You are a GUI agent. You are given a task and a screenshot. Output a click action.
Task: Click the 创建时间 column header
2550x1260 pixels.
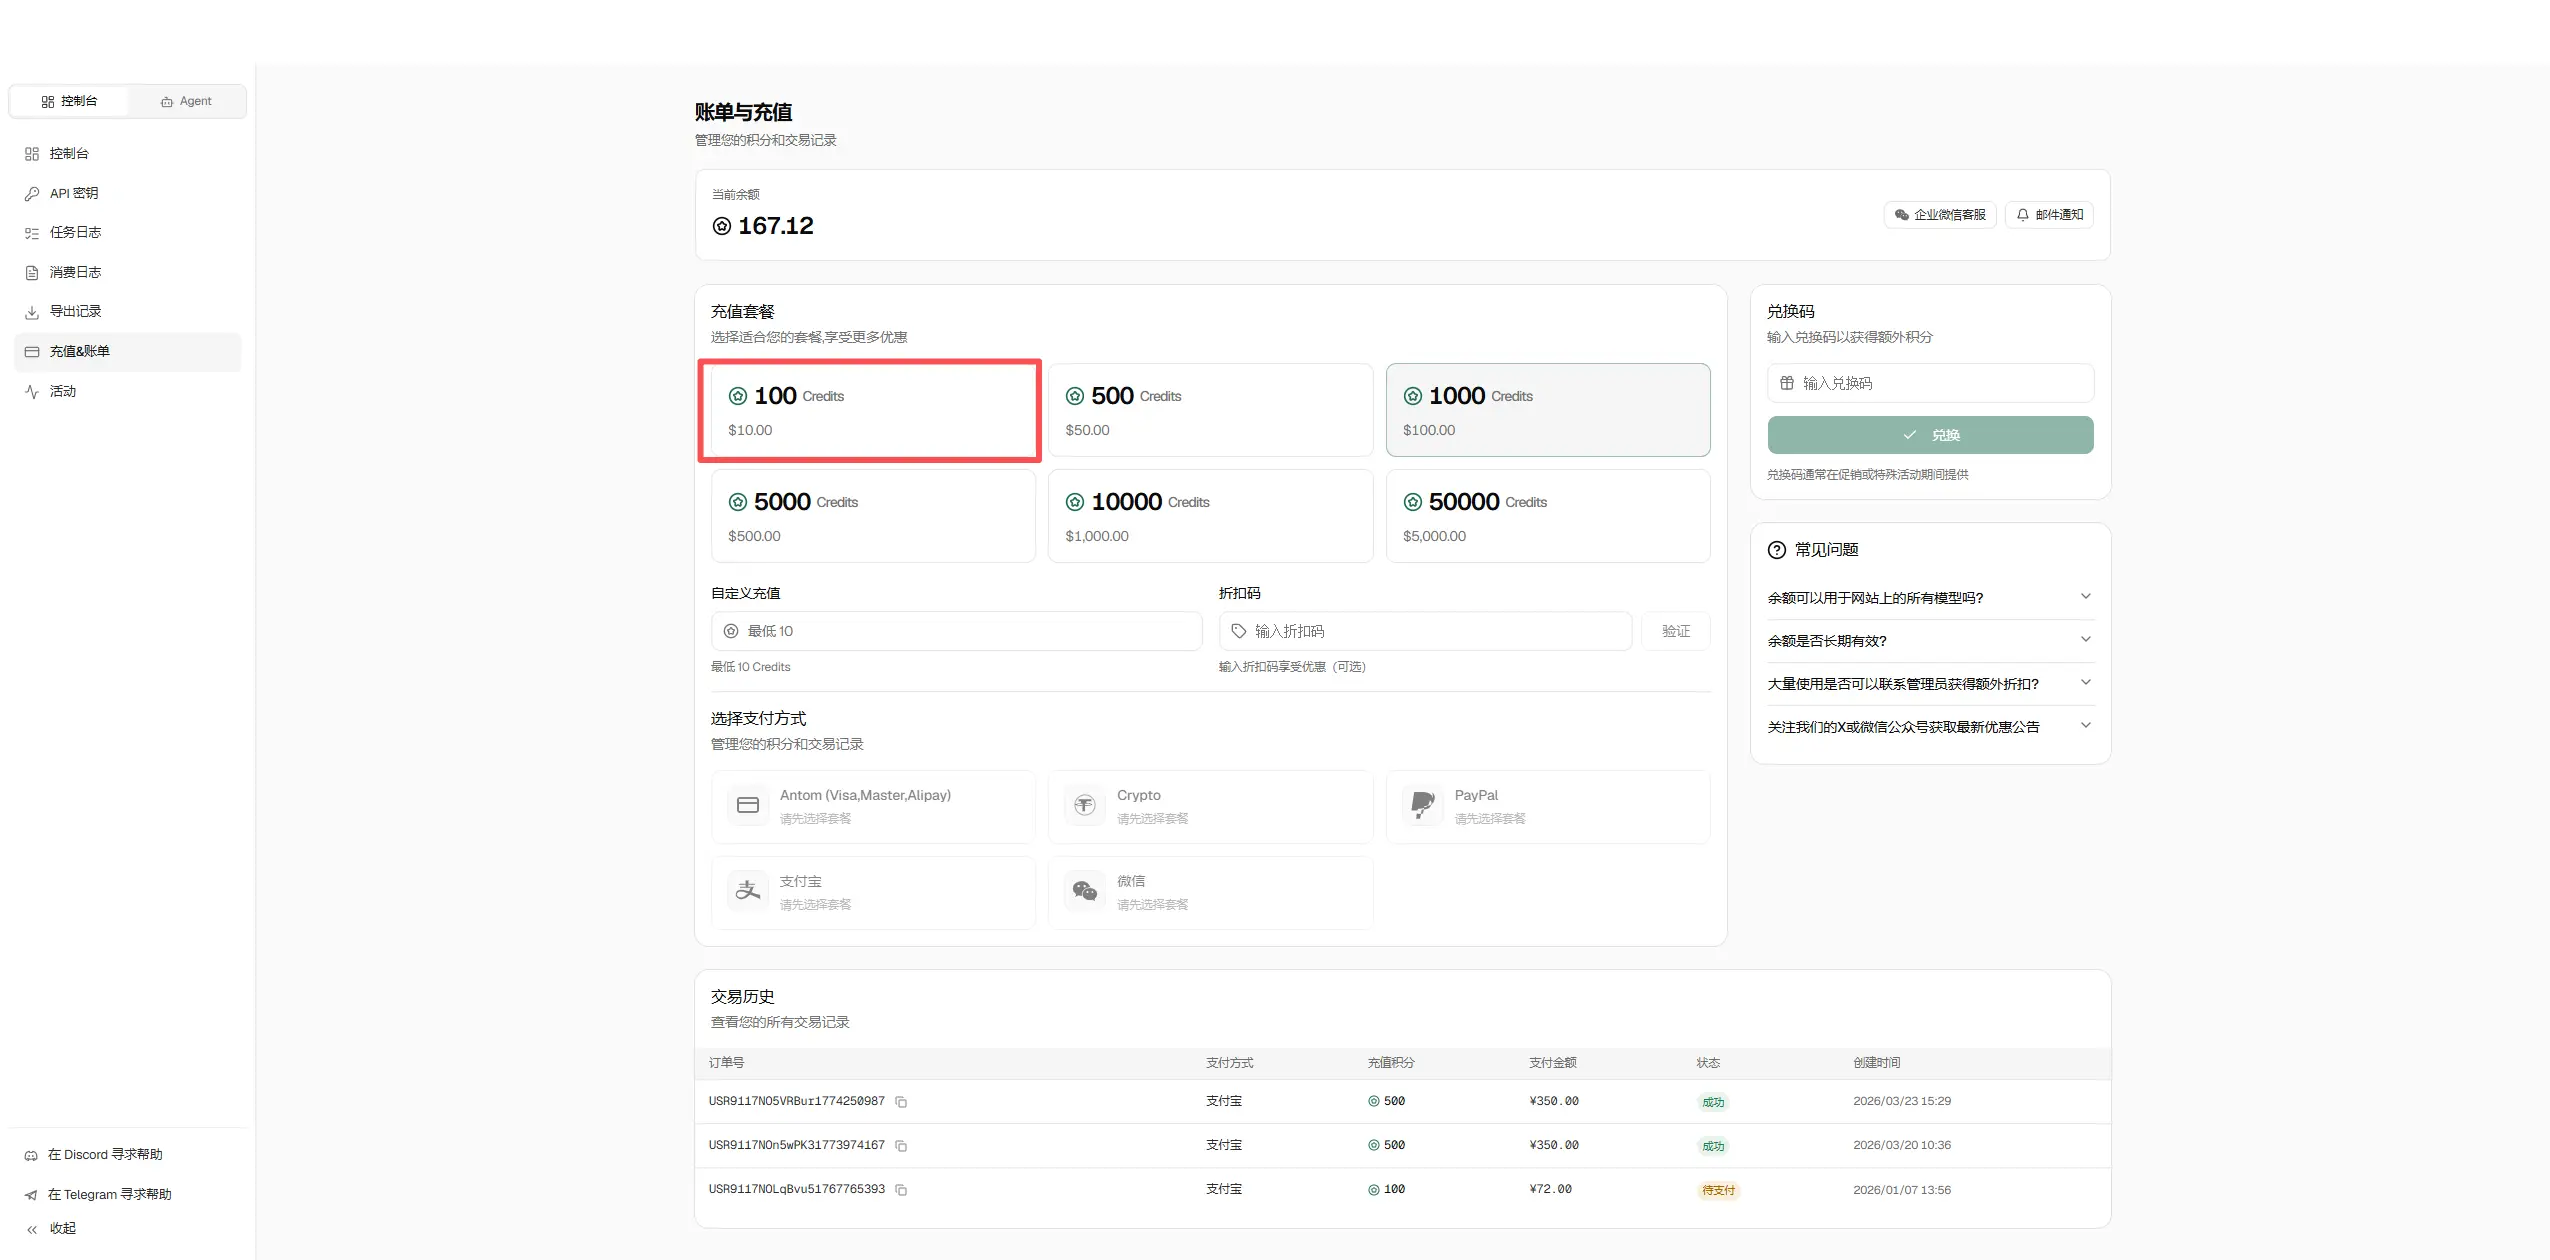click(x=1876, y=1063)
